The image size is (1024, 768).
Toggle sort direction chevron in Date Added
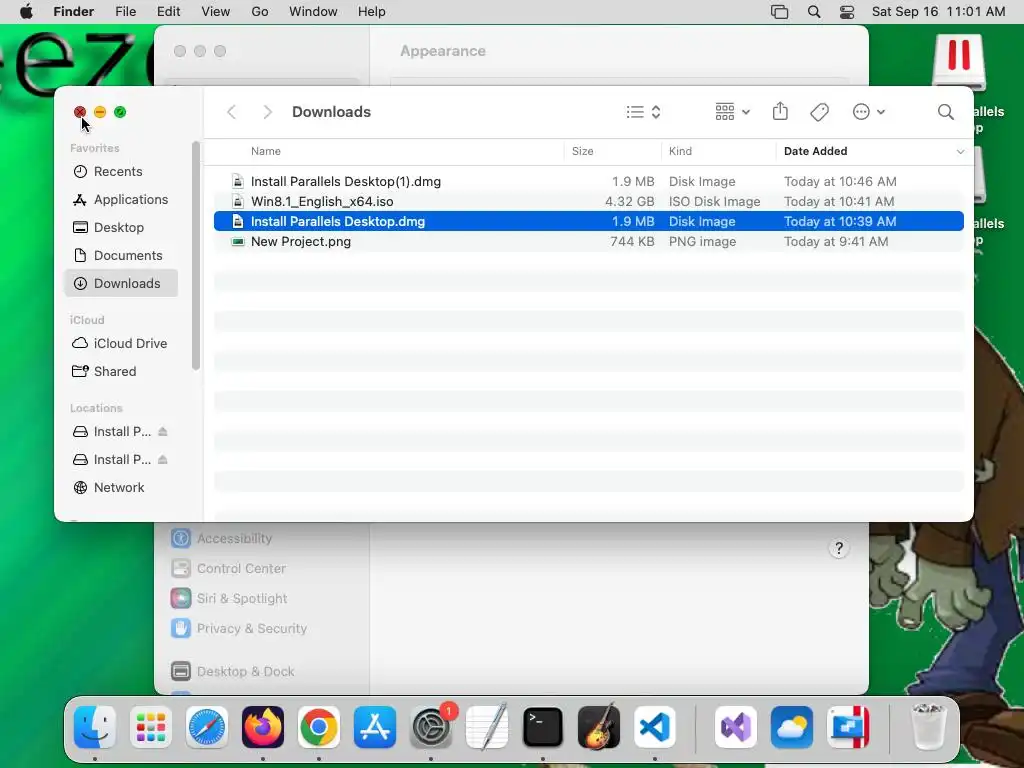[960, 152]
